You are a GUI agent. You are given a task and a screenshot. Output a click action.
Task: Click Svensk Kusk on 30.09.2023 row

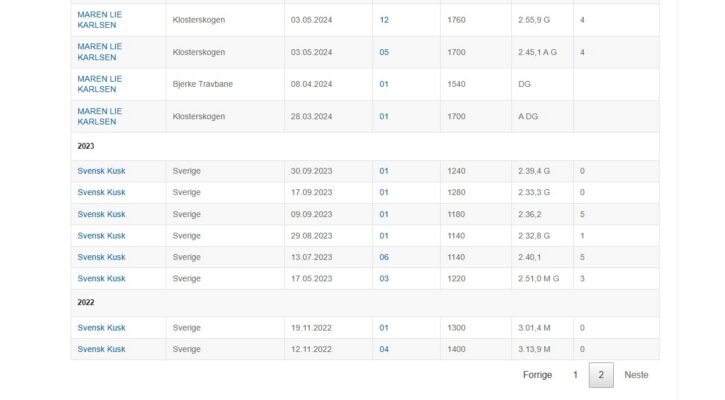pyautogui.click(x=101, y=171)
